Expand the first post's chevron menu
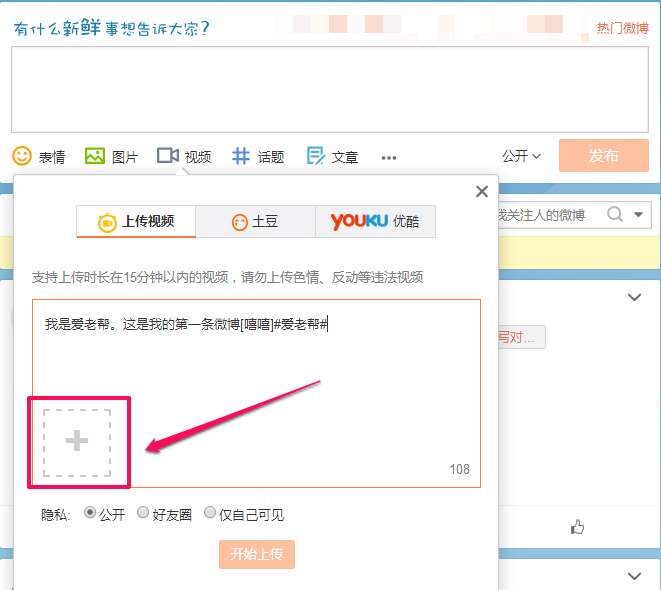Screen dimensions: 661x590 click(x=633, y=297)
